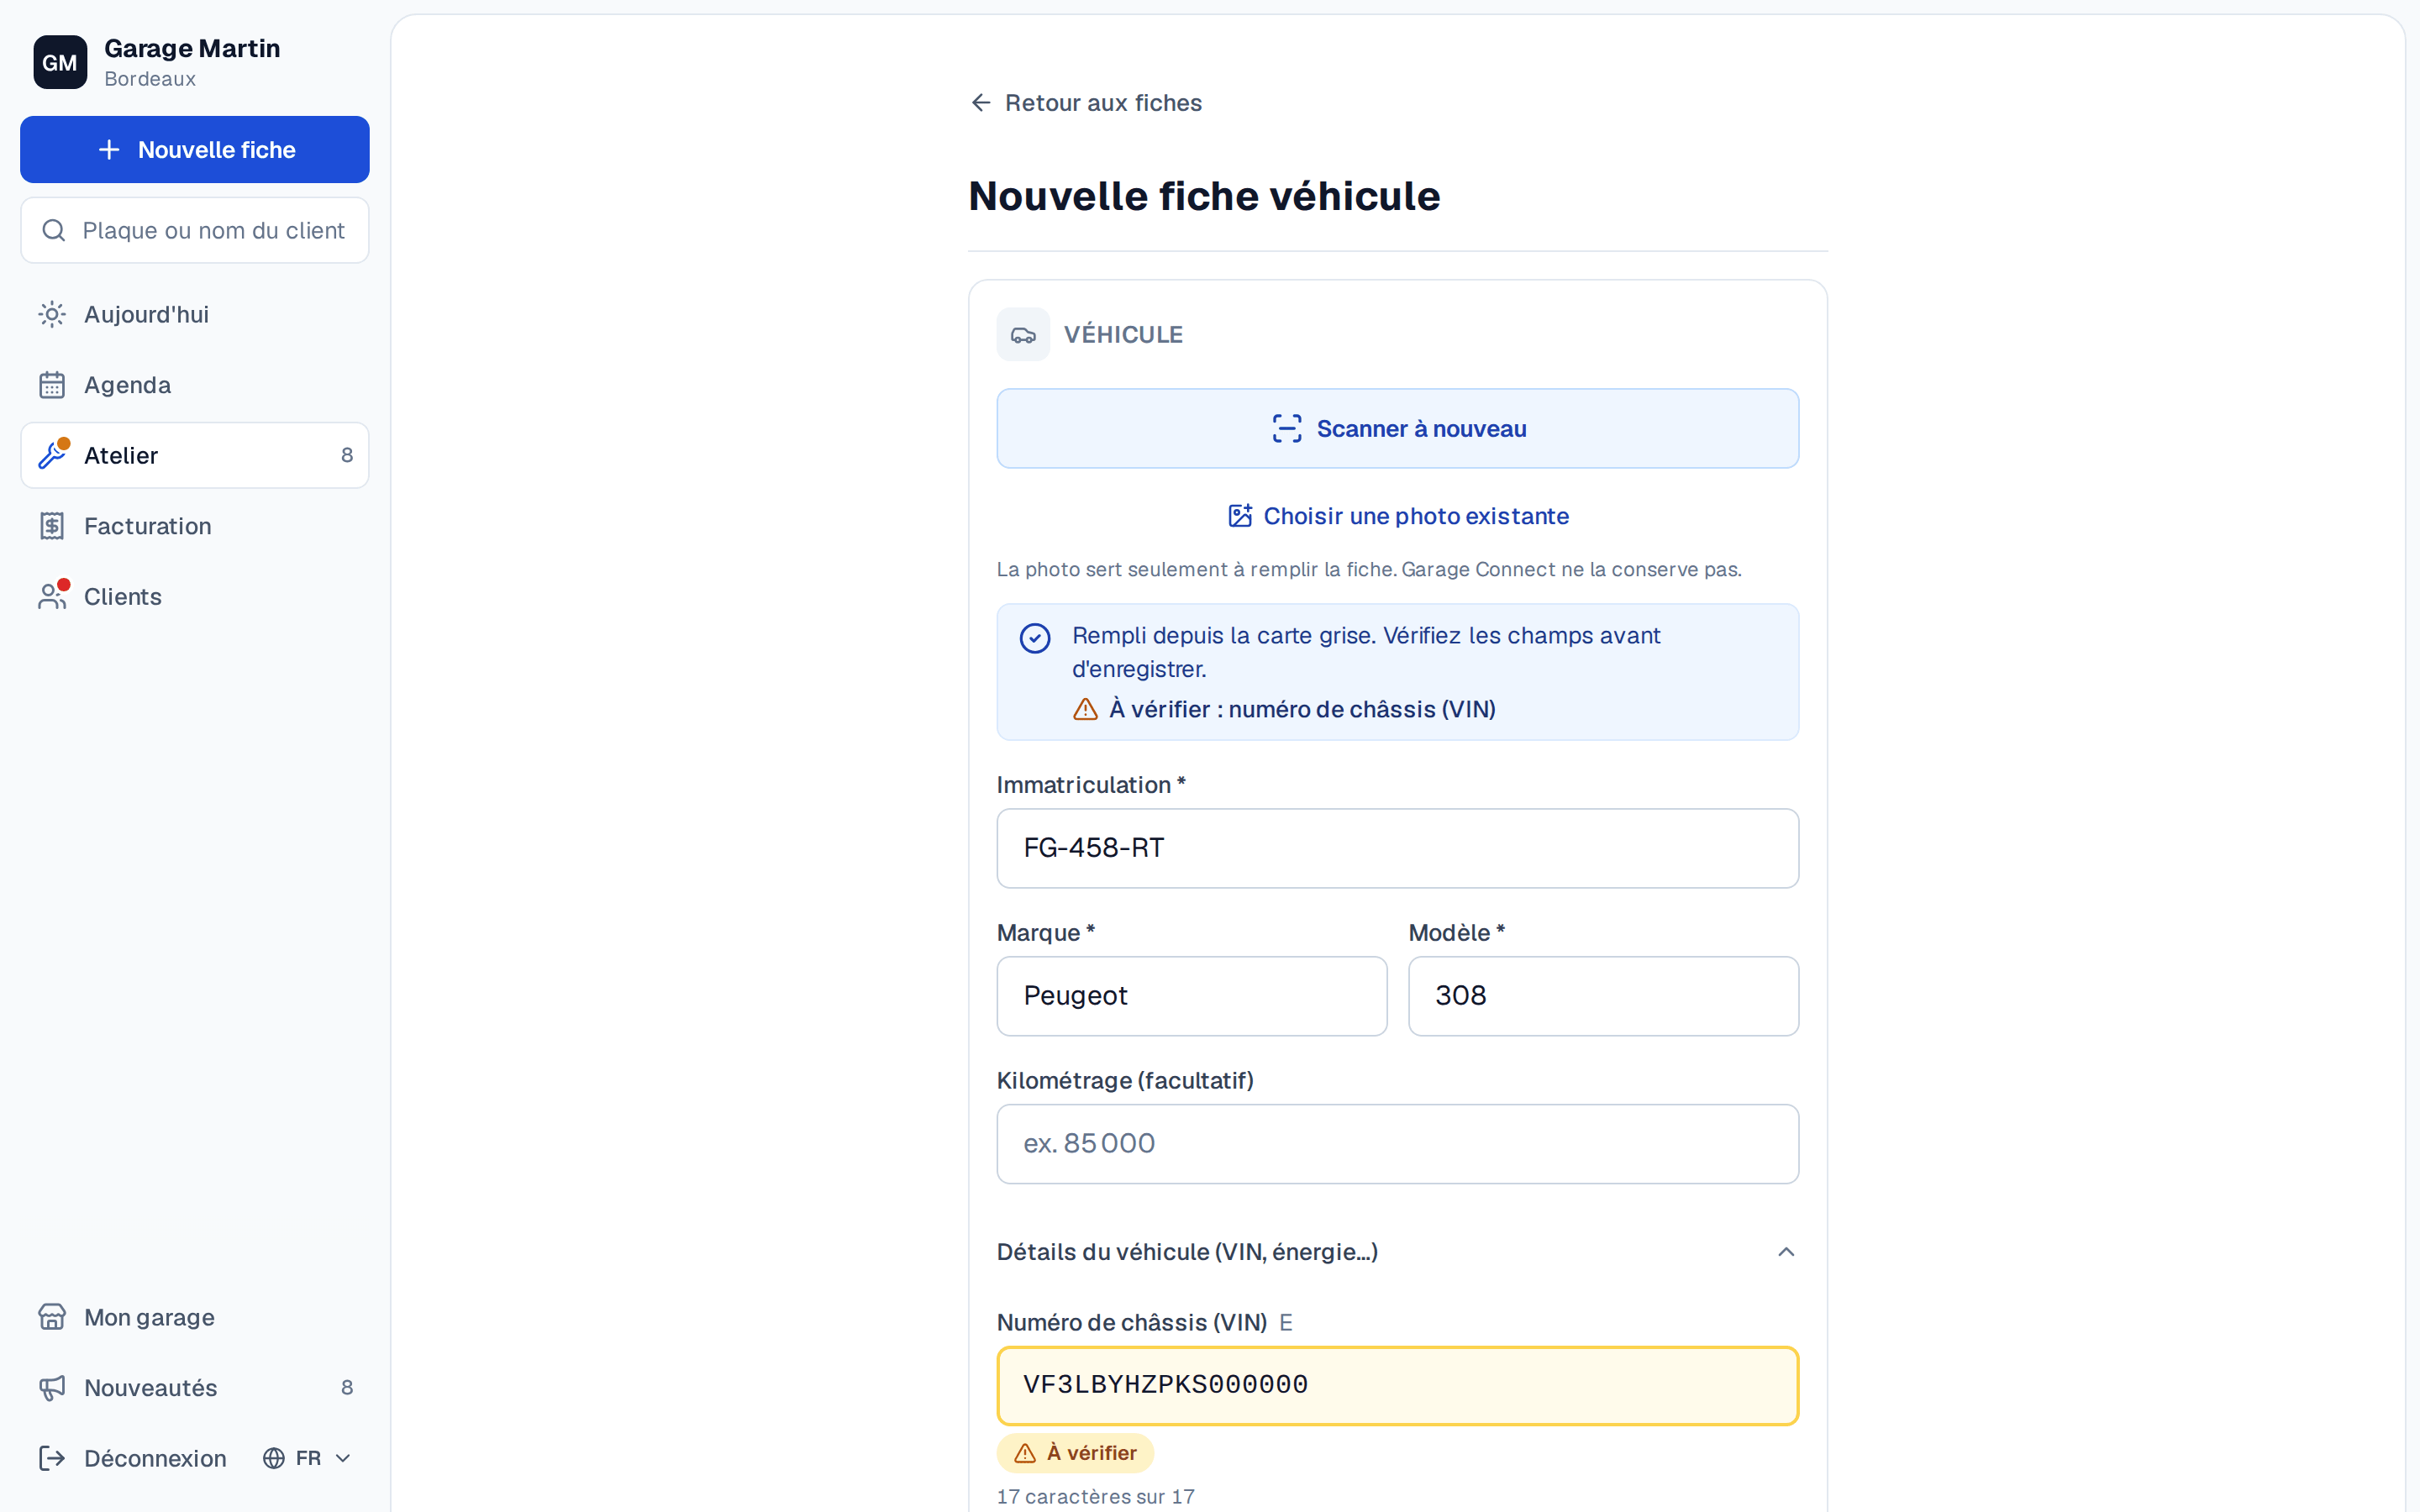Open the Clients section
The image size is (2420, 1512).
(x=195, y=597)
